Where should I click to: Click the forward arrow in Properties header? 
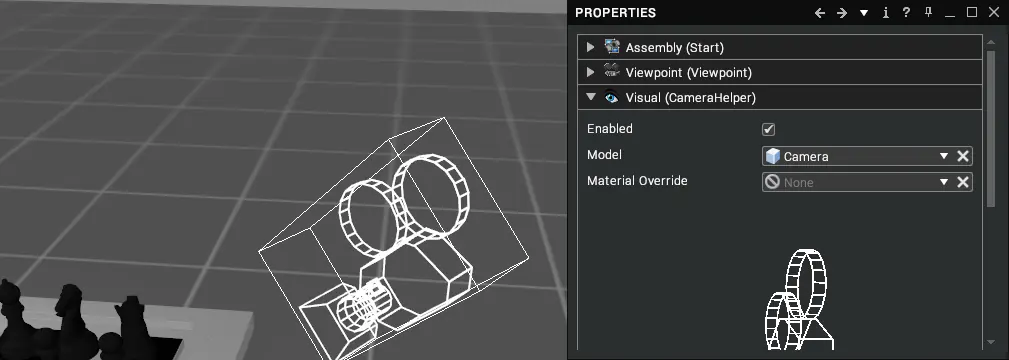[842, 13]
